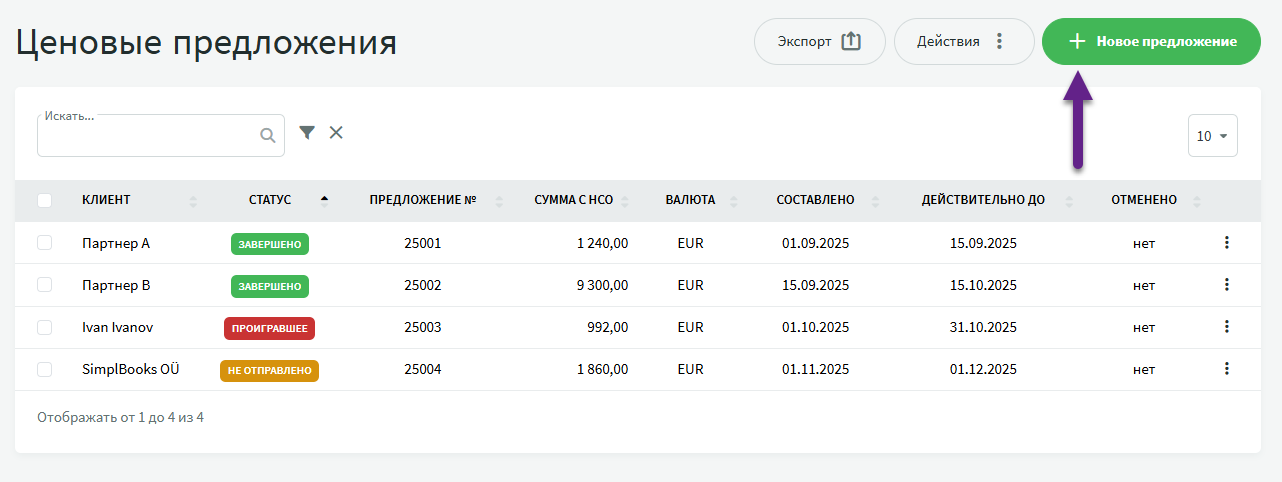
Task: Expand the Действия actions menu
Action: (962, 42)
